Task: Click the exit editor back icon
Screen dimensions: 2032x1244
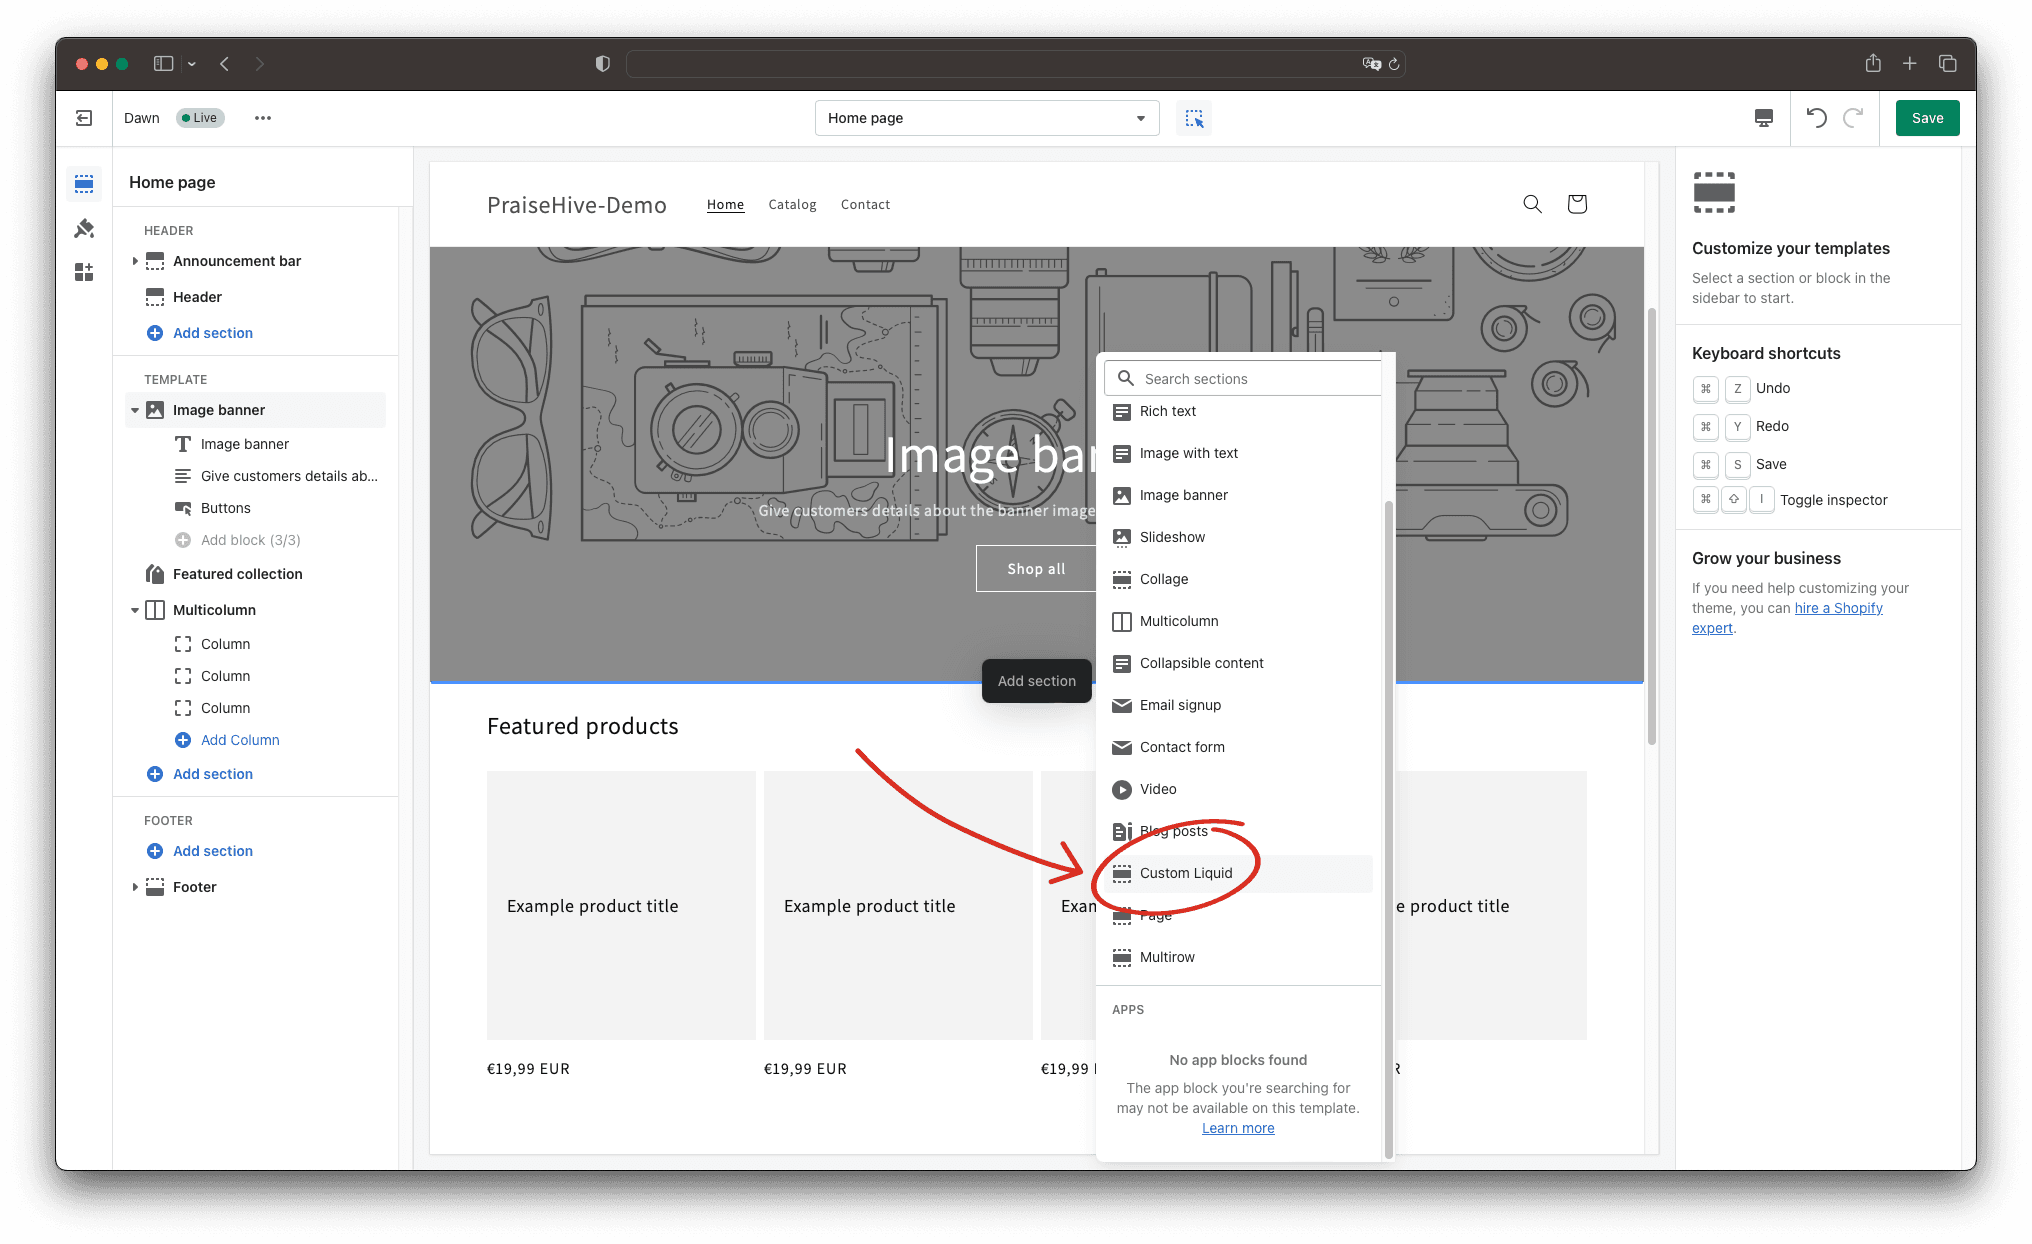Action: (x=84, y=118)
